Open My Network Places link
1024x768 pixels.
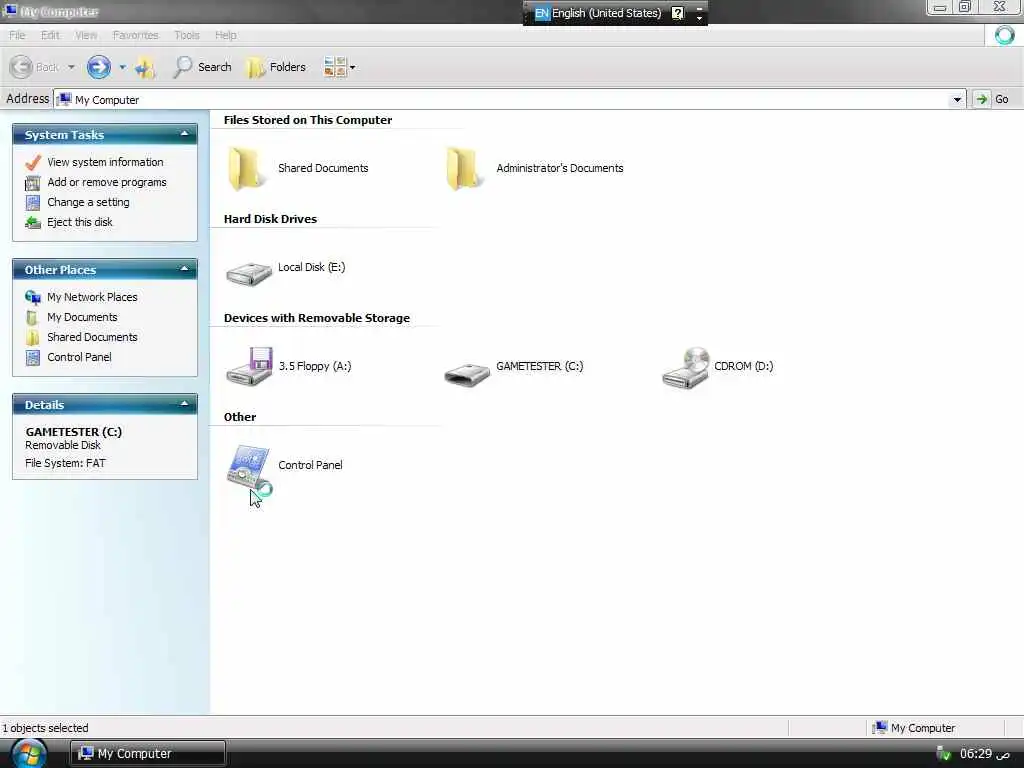[x=92, y=297]
